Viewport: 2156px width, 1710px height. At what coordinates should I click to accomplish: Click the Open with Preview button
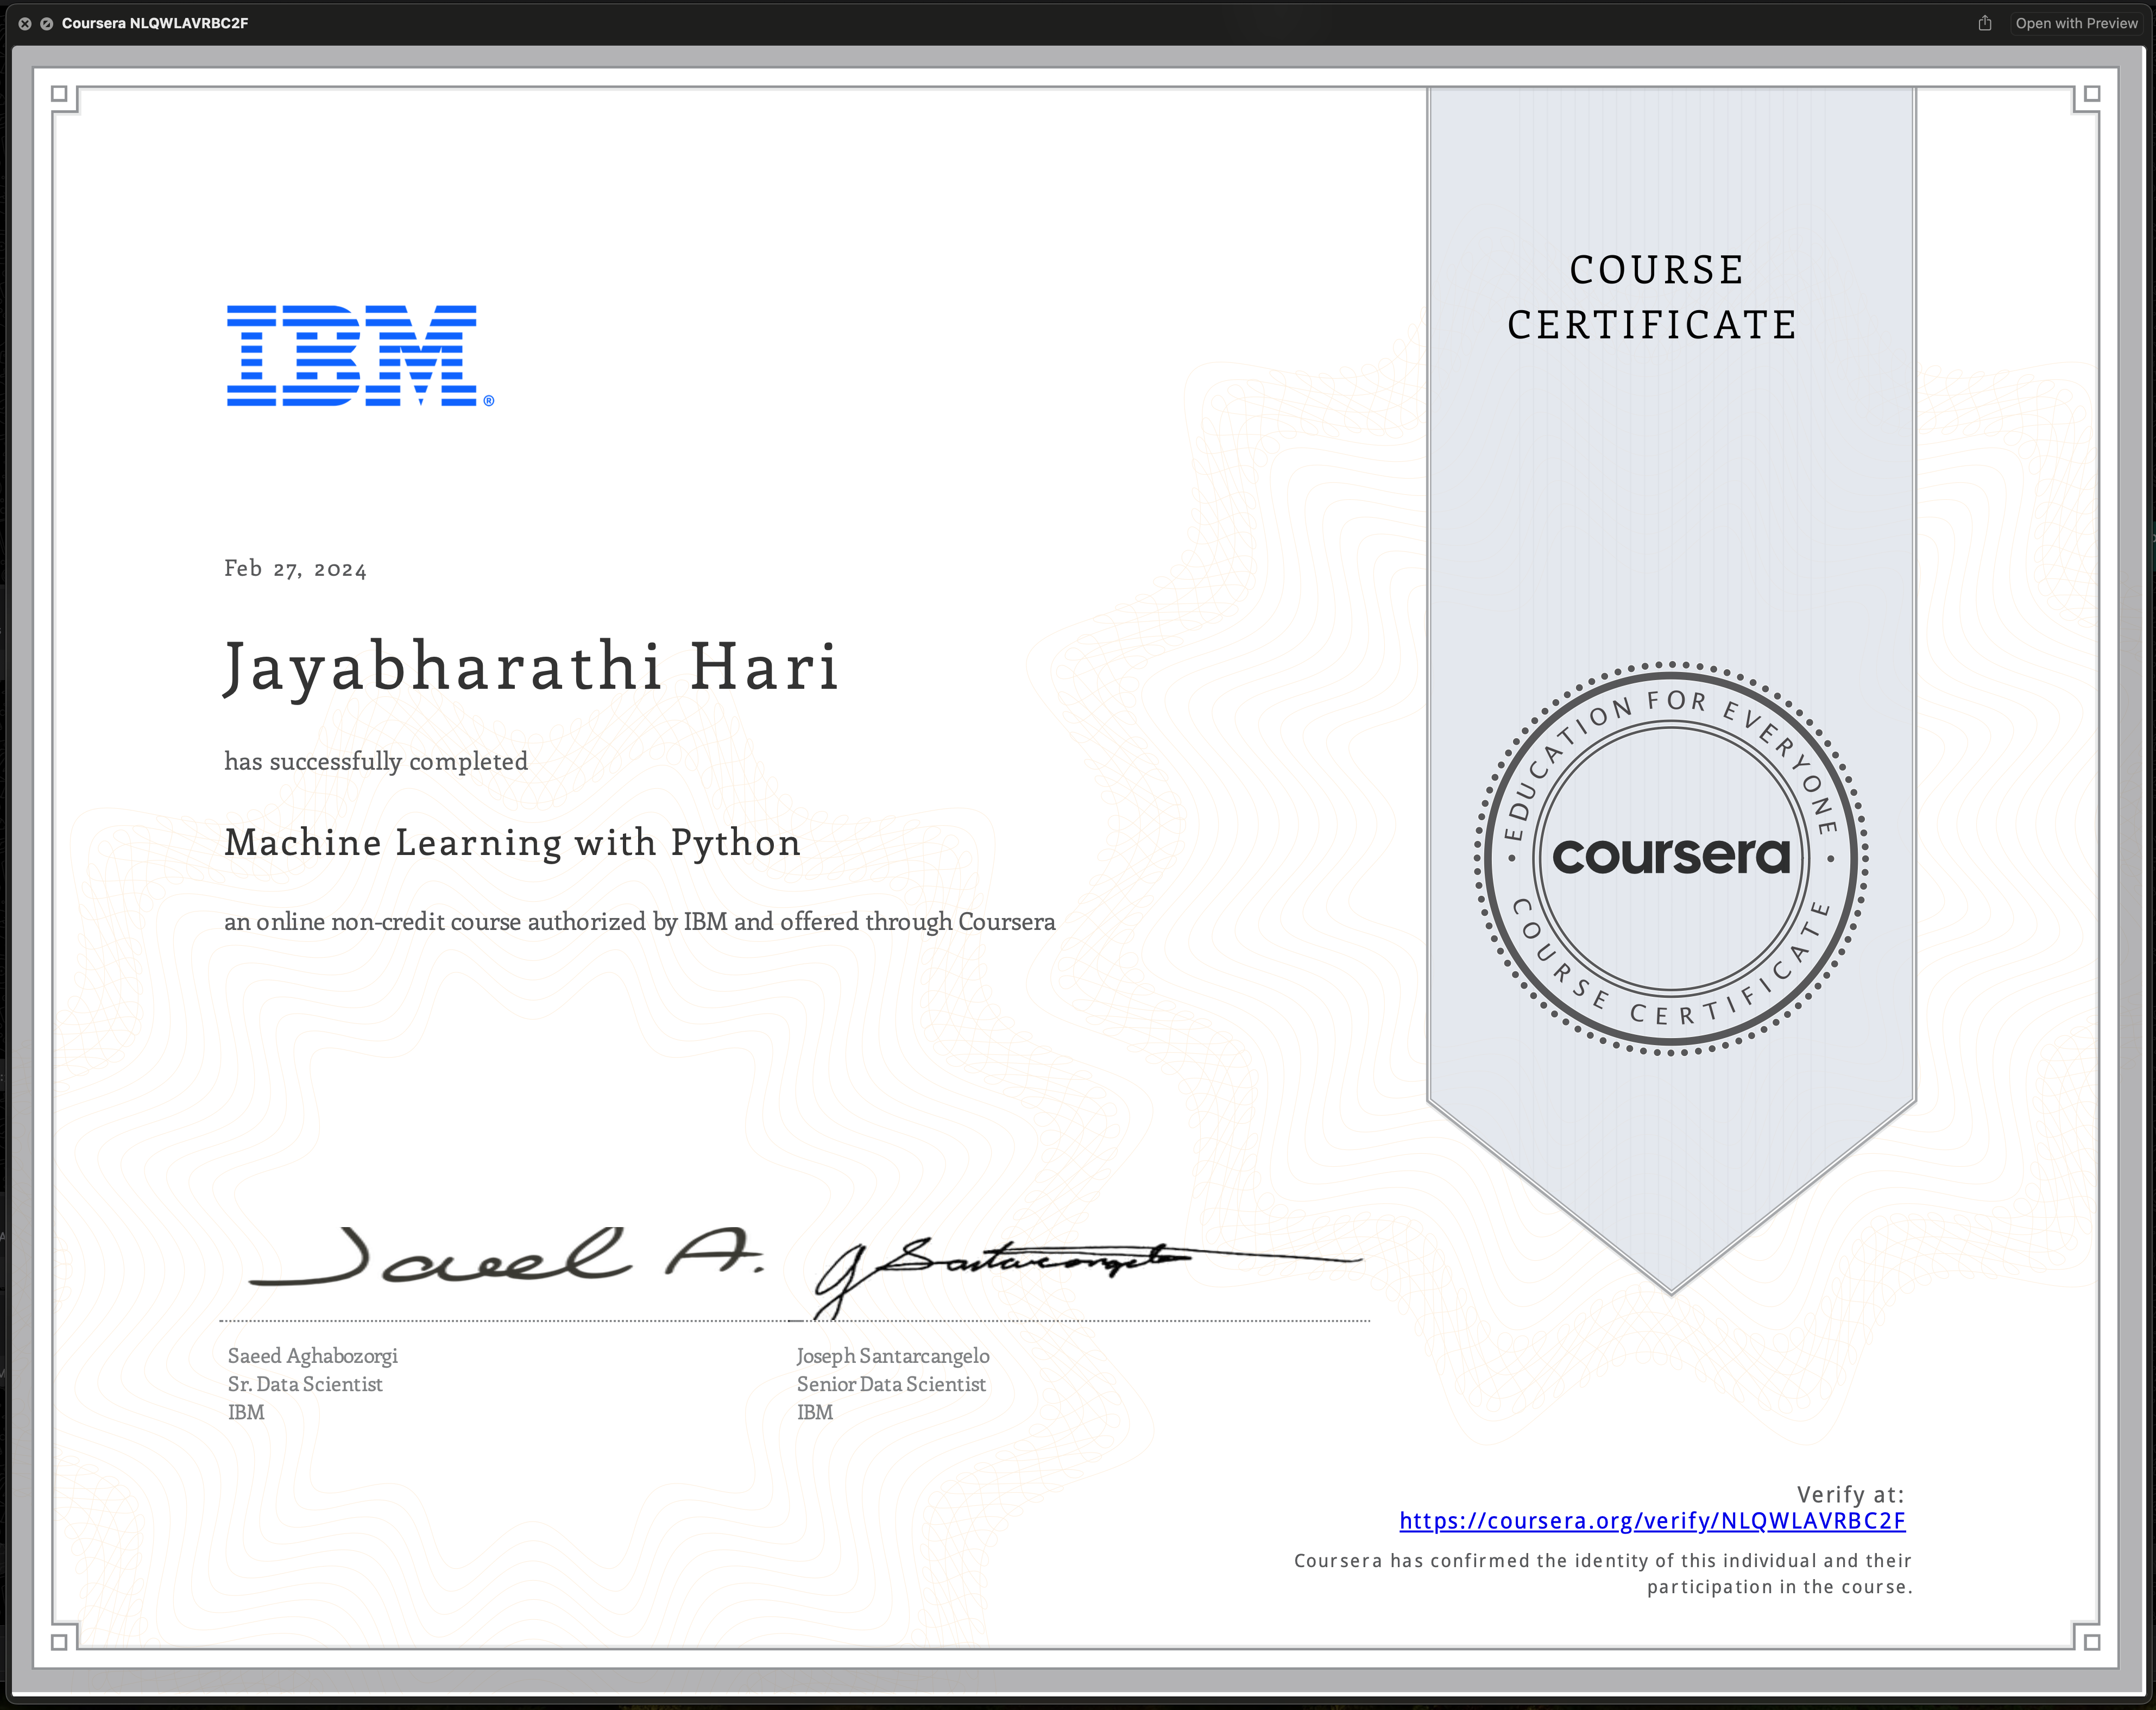pos(2077,23)
